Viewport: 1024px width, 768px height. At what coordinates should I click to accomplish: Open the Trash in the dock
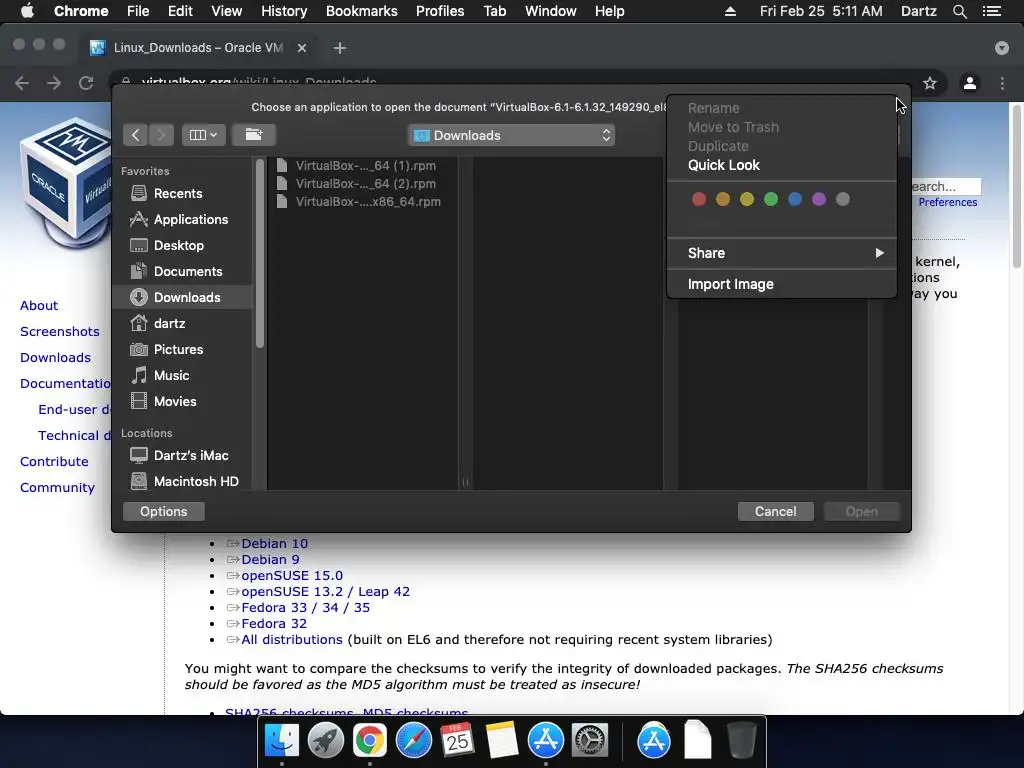tap(741, 741)
